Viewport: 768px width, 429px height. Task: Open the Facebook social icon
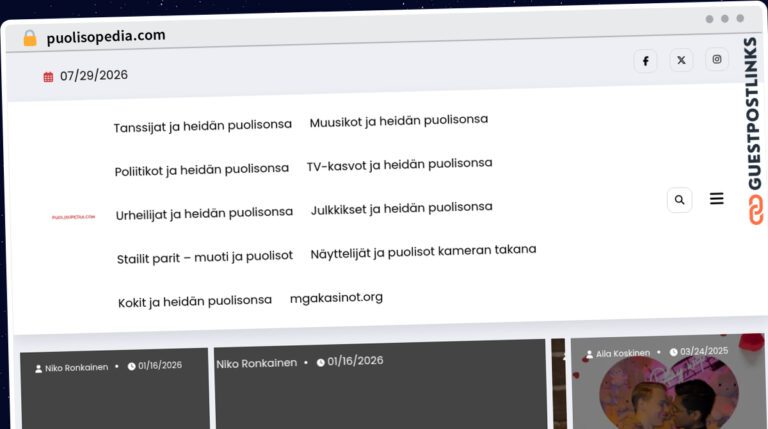646,61
